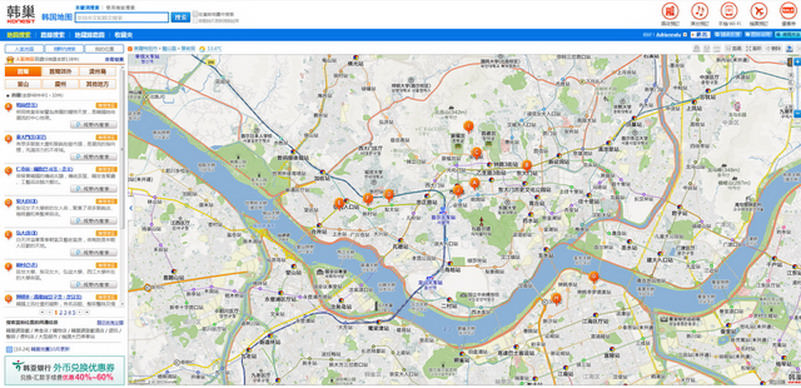
Task: Select the orange highlighted region tab
Action: coord(22,71)
